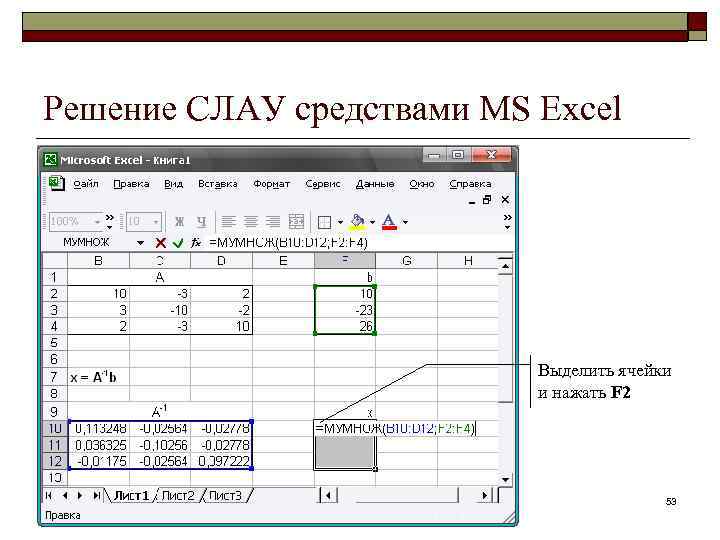
Task: Open fill color dropdown arrow
Action: click(372, 222)
